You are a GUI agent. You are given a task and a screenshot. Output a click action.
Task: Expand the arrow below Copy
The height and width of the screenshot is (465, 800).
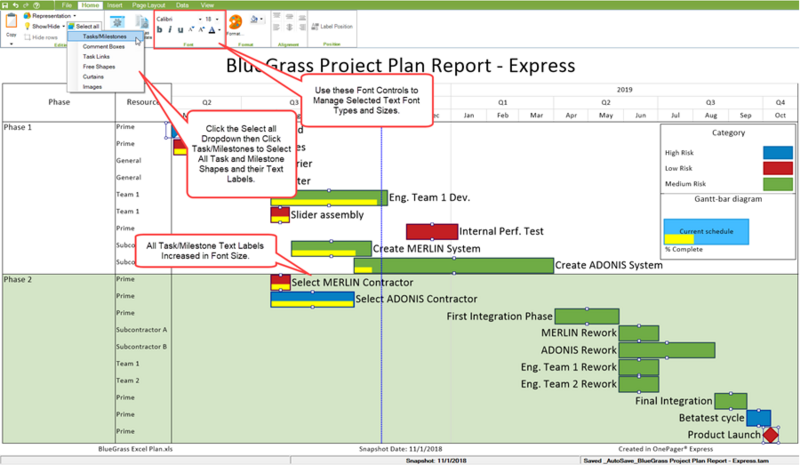tap(11, 44)
